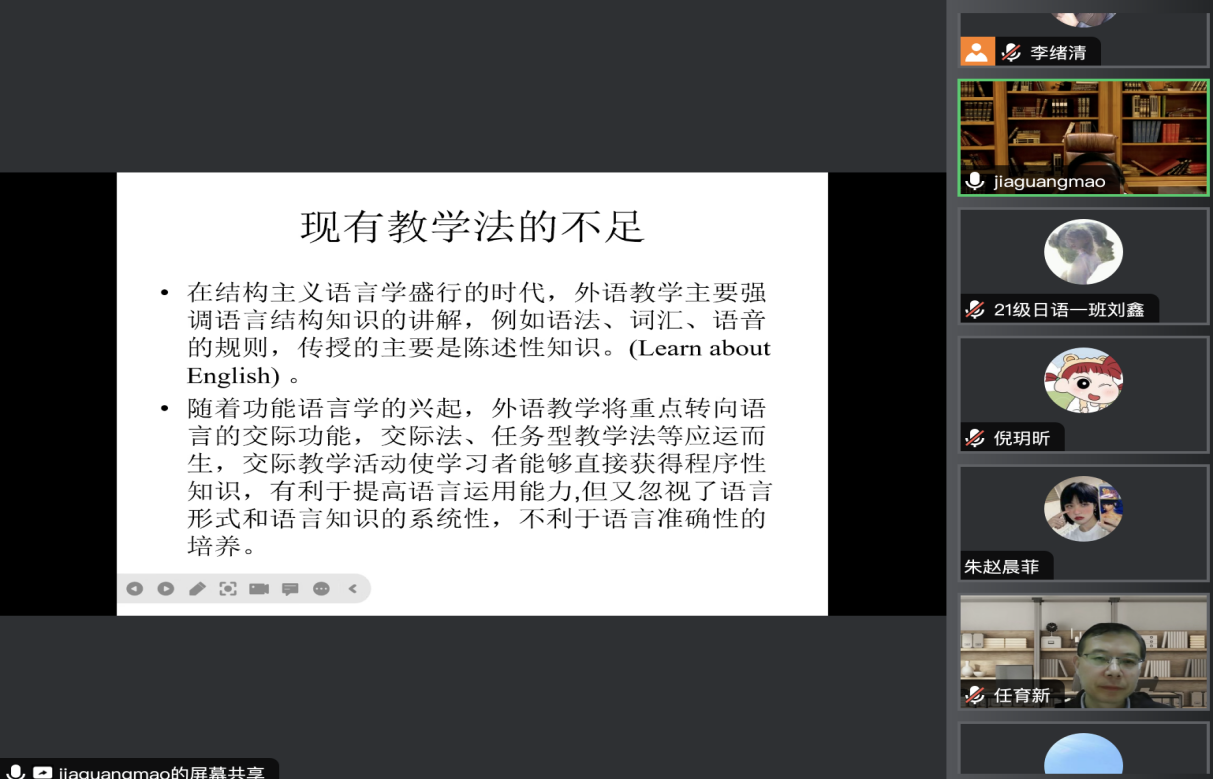Image resolution: width=1213 pixels, height=779 pixels.
Task: Click 朱赵晨菲's profile avatar
Action: click(1083, 509)
